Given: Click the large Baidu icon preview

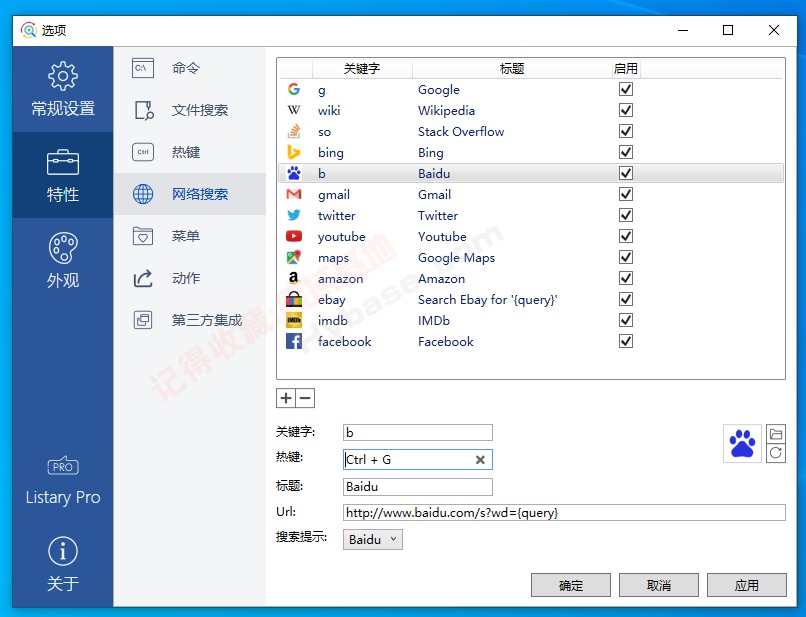Looking at the screenshot, I should tap(742, 443).
